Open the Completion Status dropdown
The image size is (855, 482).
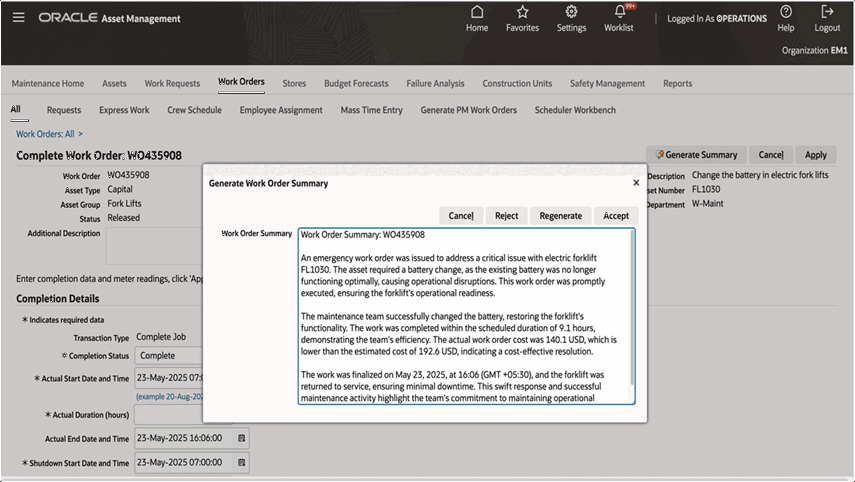169,356
